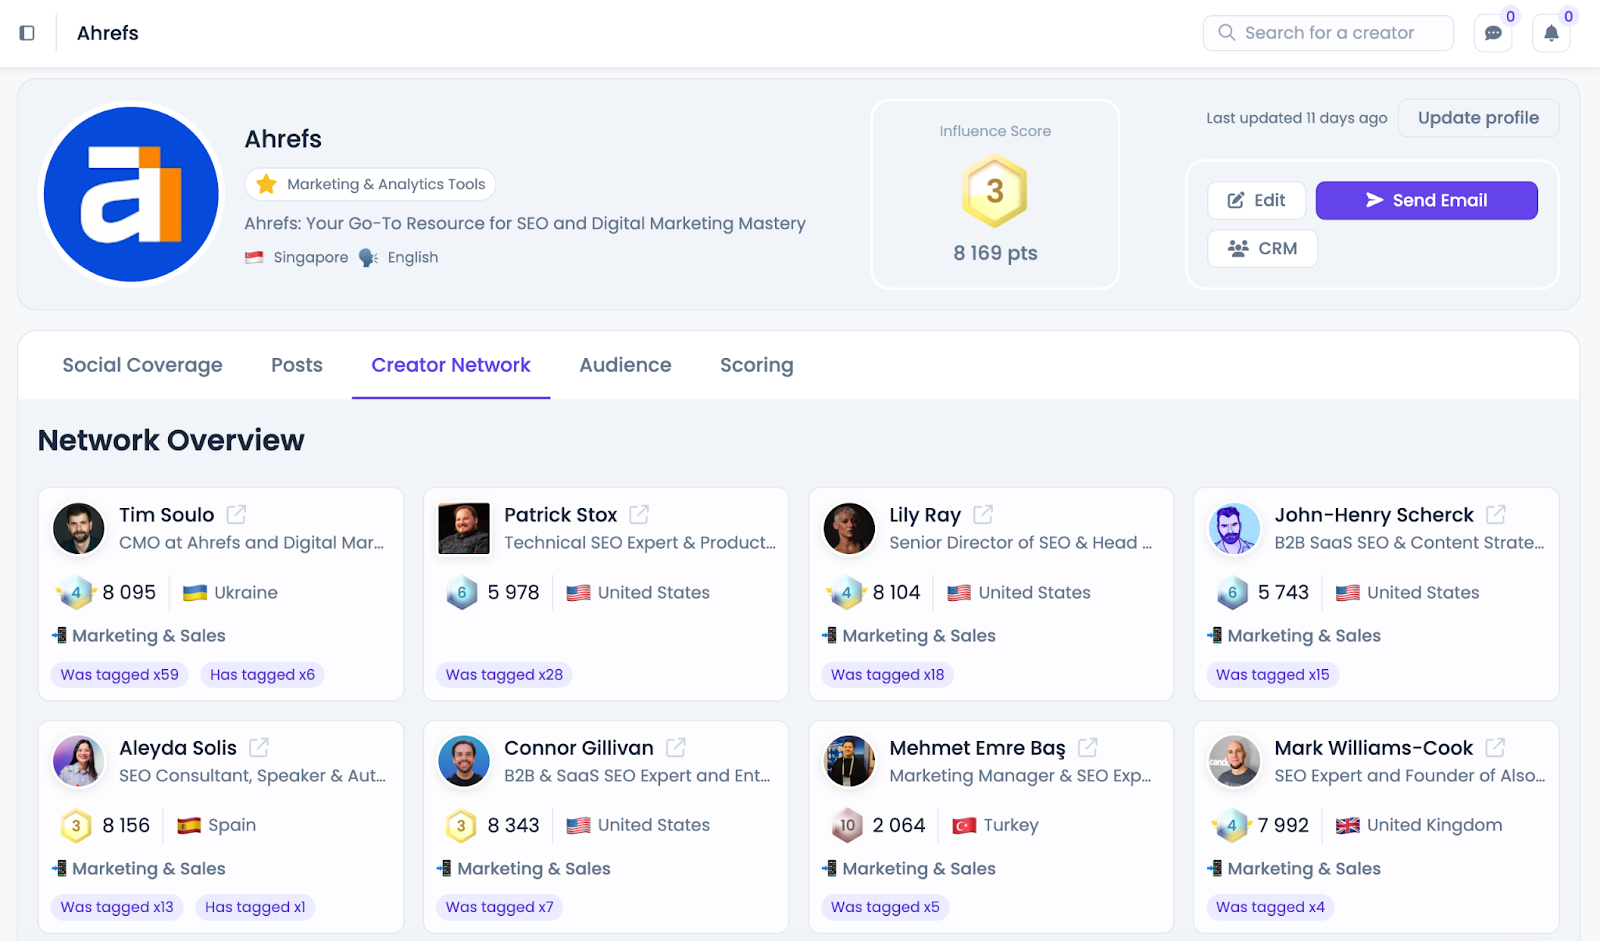Image resolution: width=1600 pixels, height=941 pixels.
Task: Click 'Last updated 11 days ago' text
Action: [x=1296, y=118]
